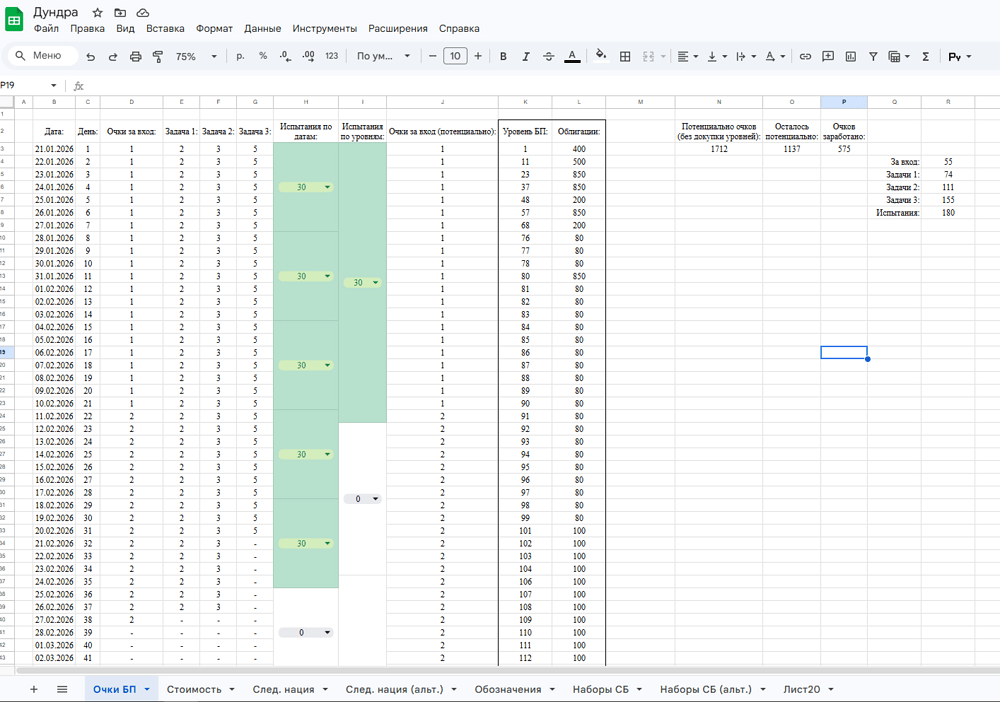Open the 30 dropdown chip in column I
The image size is (1000, 702).
(361, 283)
